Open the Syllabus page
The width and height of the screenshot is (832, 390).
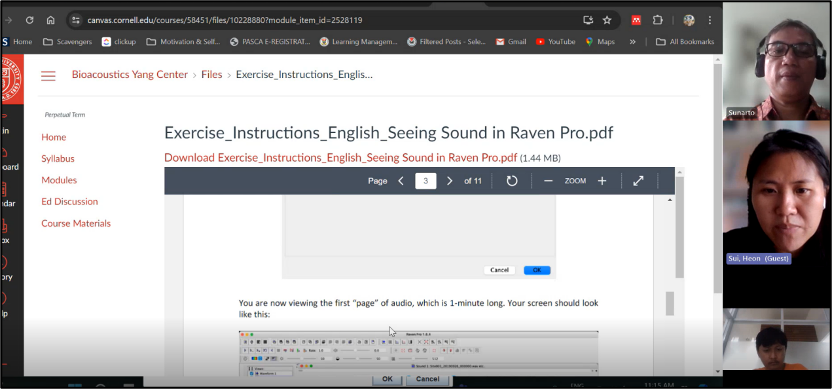58,159
